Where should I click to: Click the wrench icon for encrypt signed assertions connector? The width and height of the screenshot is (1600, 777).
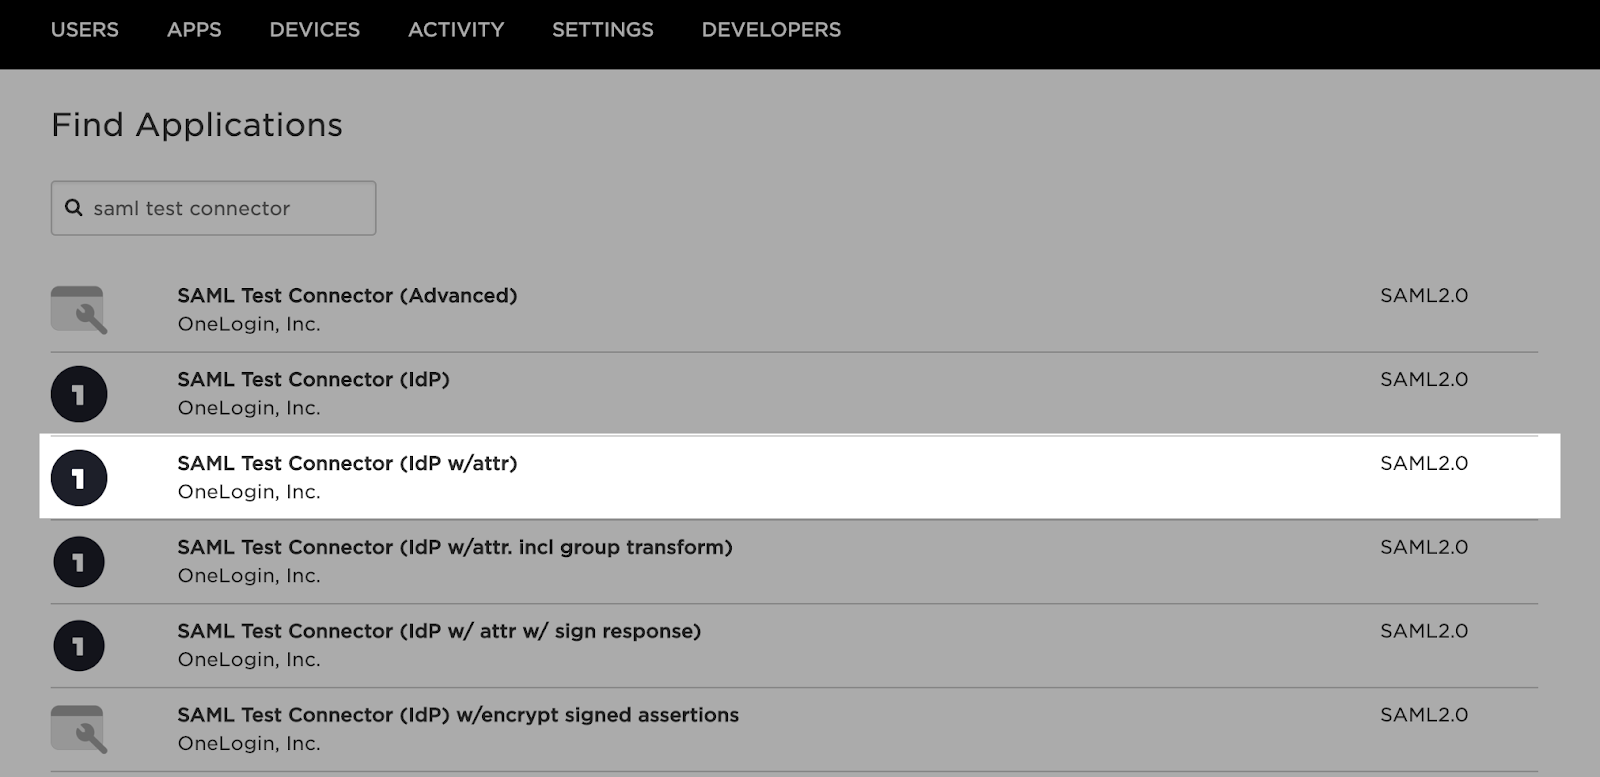coord(79,730)
